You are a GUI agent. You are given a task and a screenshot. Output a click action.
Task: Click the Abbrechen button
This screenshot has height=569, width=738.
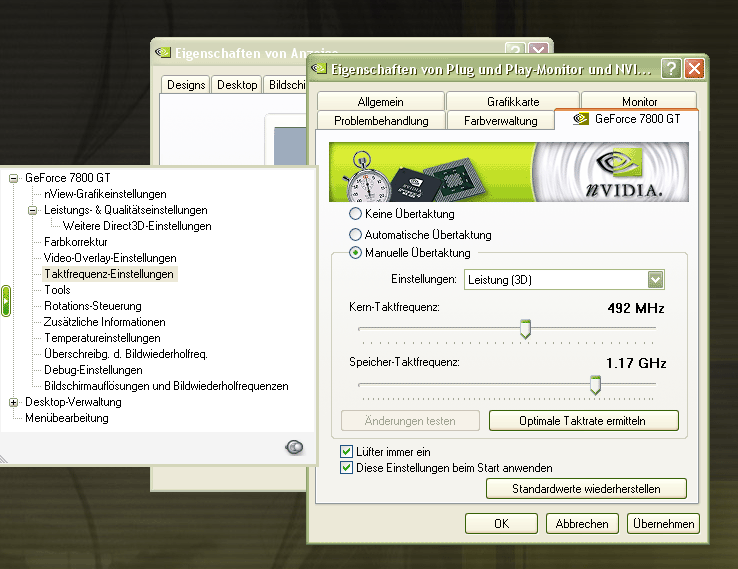(582, 523)
